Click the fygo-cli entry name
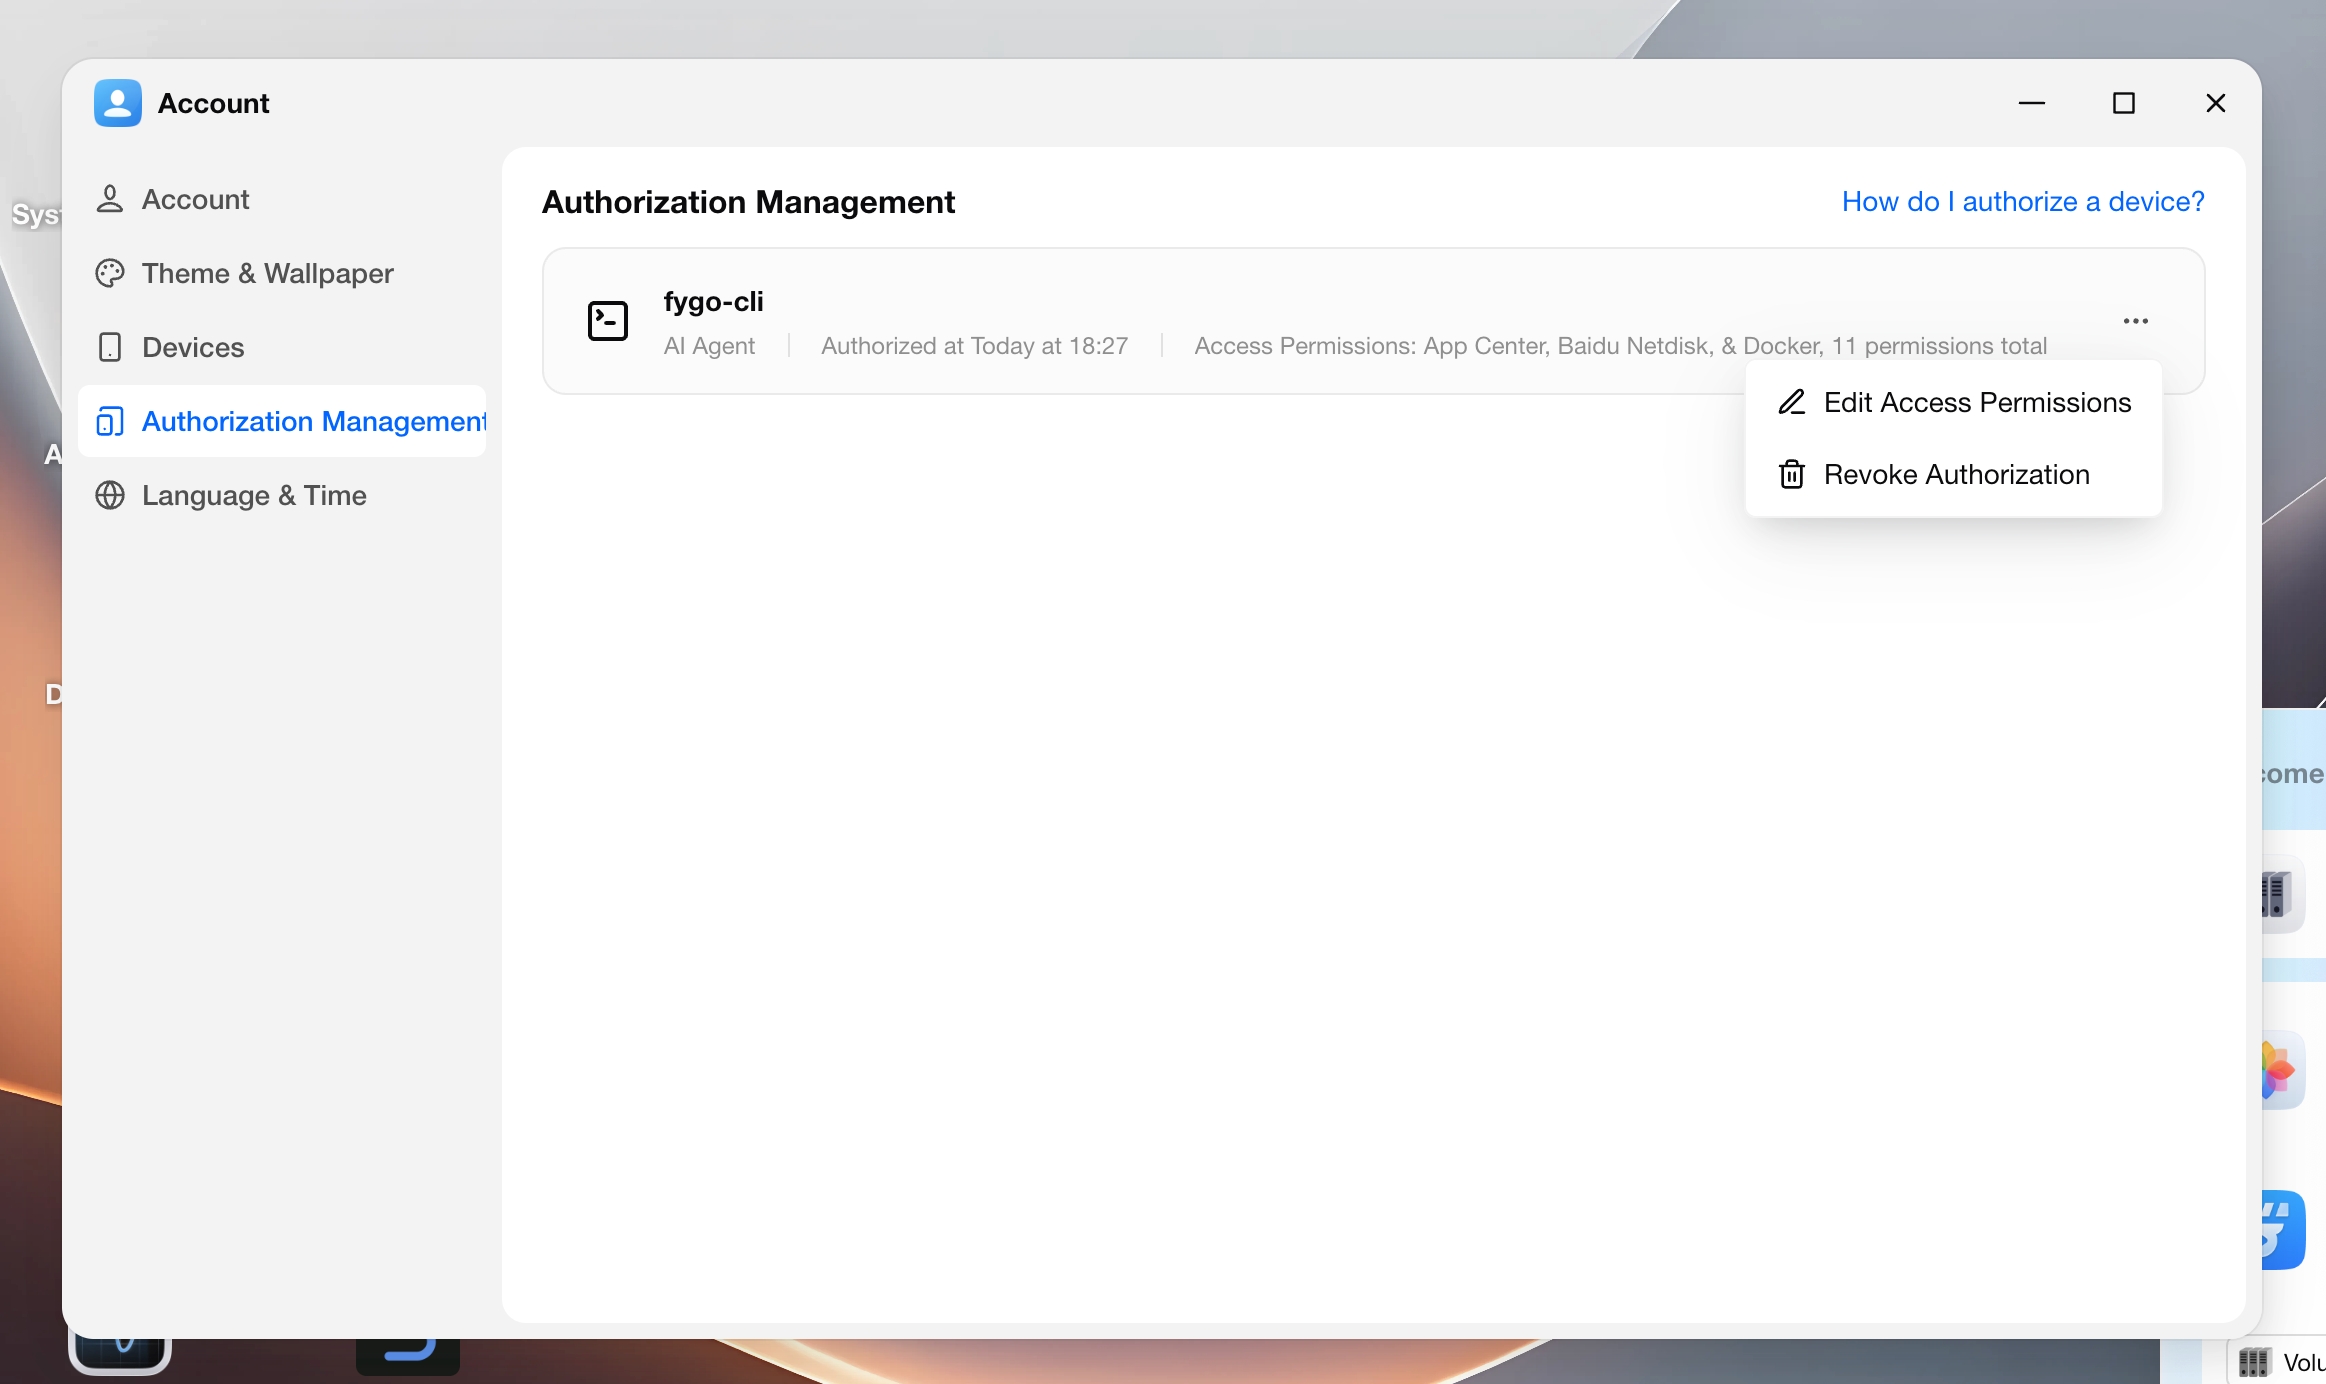This screenshot has height=1384, width=2326. pyautogui.click(x=713, y=301)
